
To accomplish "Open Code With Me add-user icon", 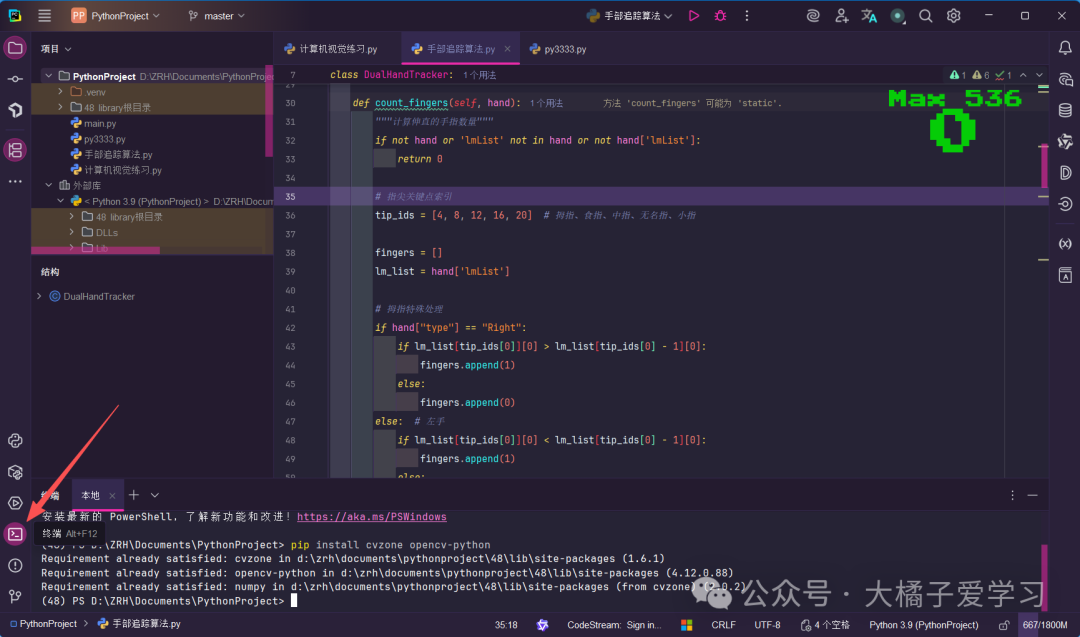I will point(841,16).
